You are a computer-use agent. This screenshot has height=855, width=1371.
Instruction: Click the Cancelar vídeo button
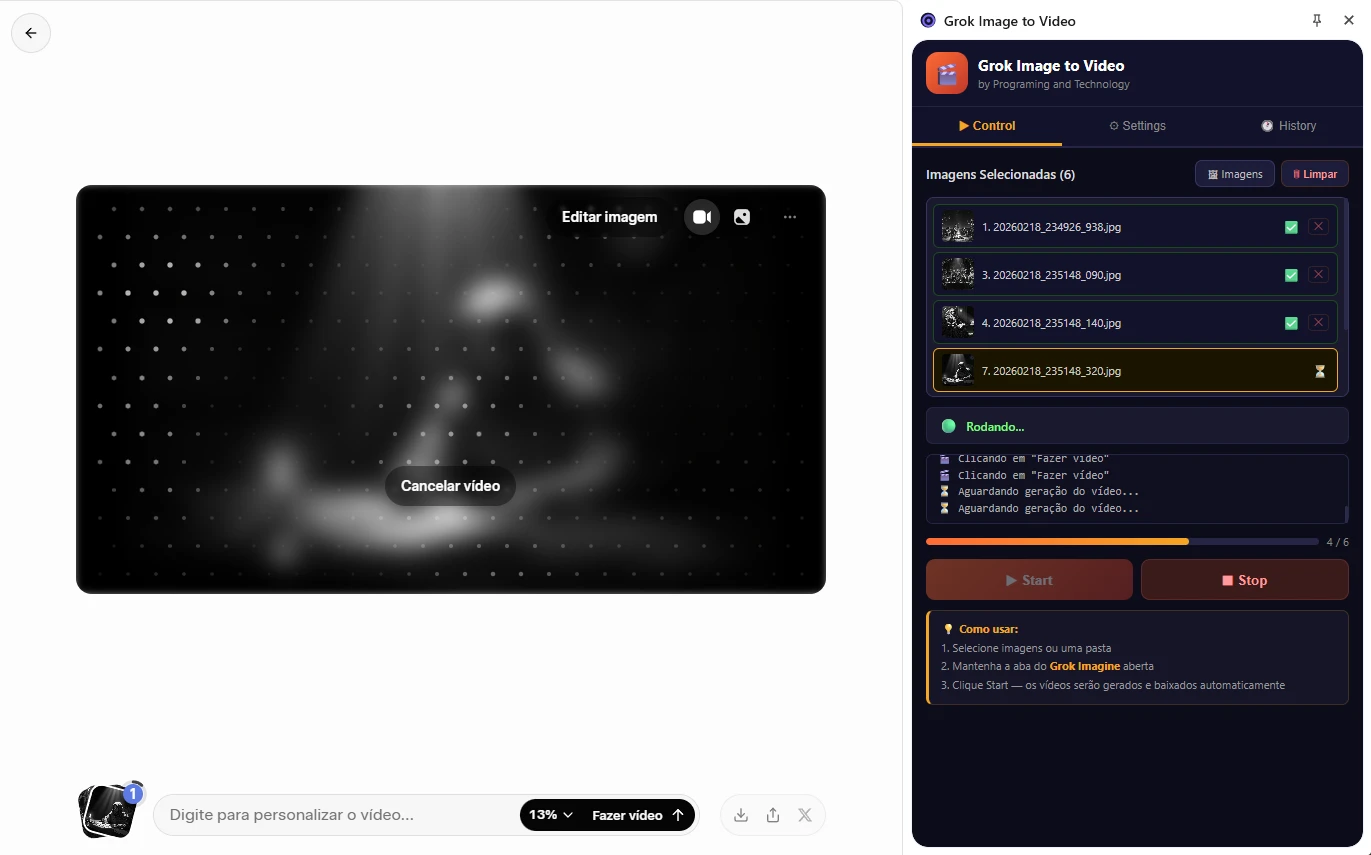450,486
